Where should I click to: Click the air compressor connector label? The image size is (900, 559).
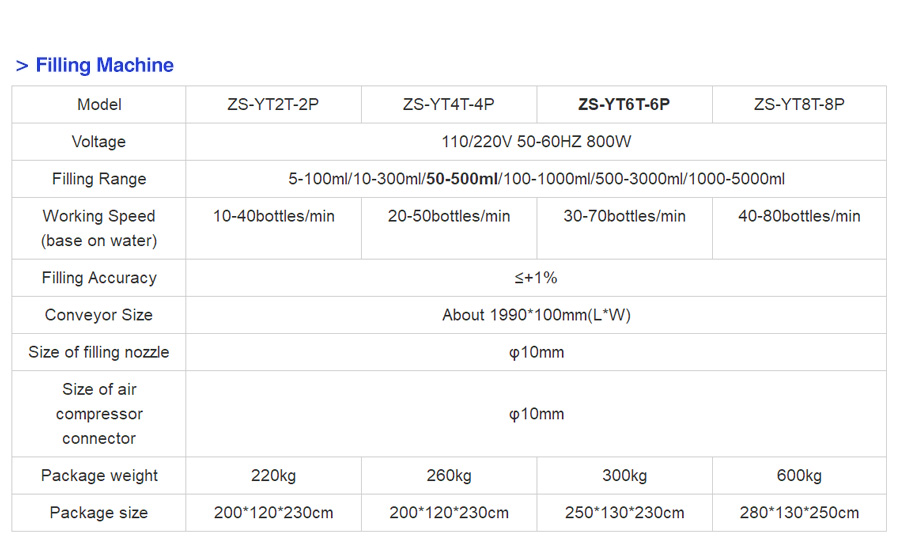point(99,414)
